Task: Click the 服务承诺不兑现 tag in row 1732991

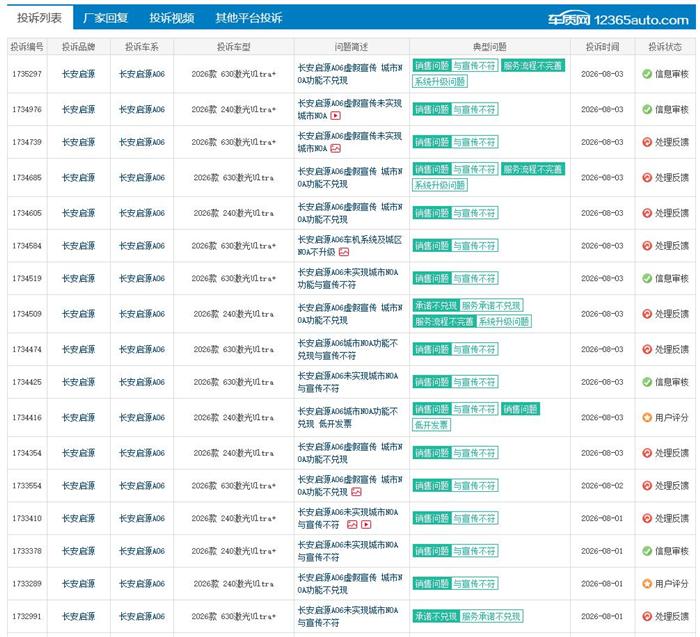Action: click(491, 616)
